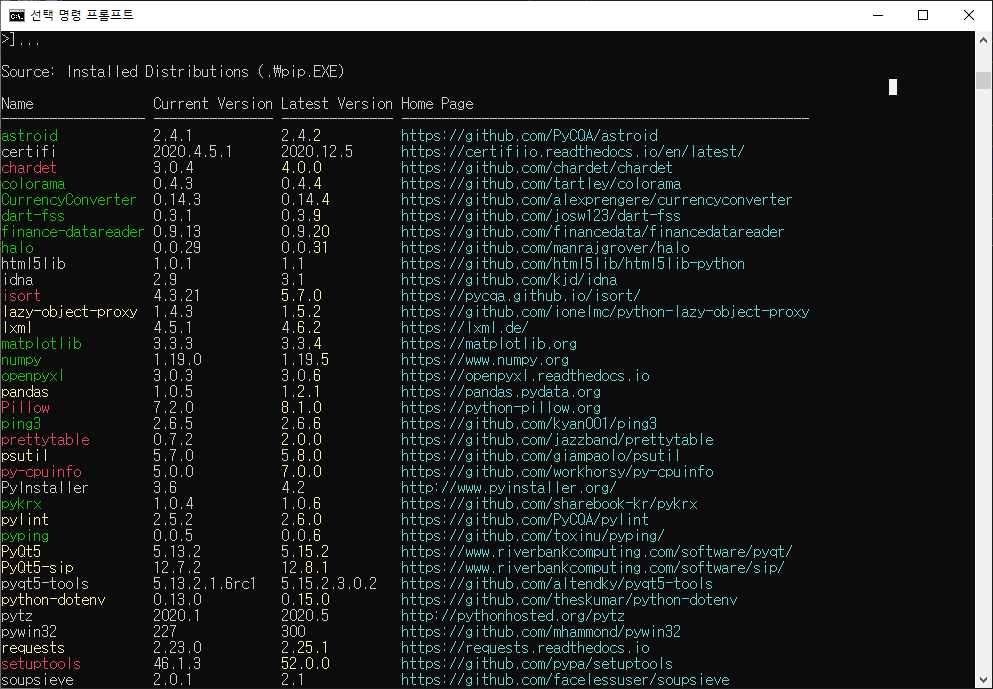993x689 pixels.
Task: Click the requests.readthedocs.io URL
Action: pos(525,648)
